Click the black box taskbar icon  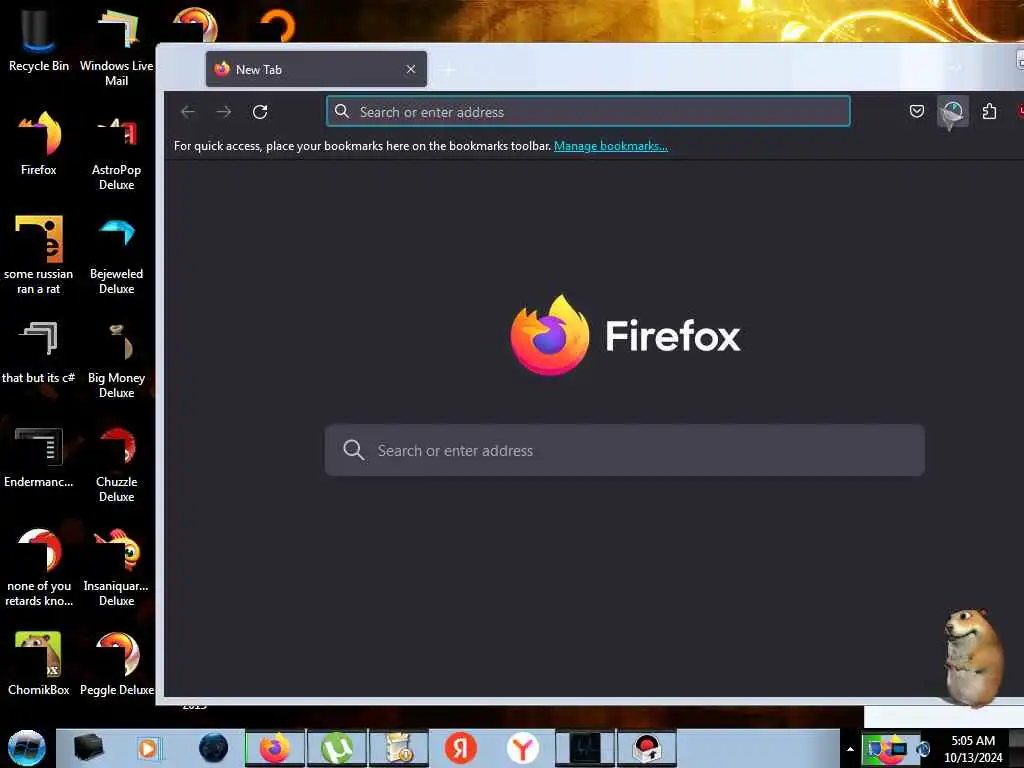(89, 748)
